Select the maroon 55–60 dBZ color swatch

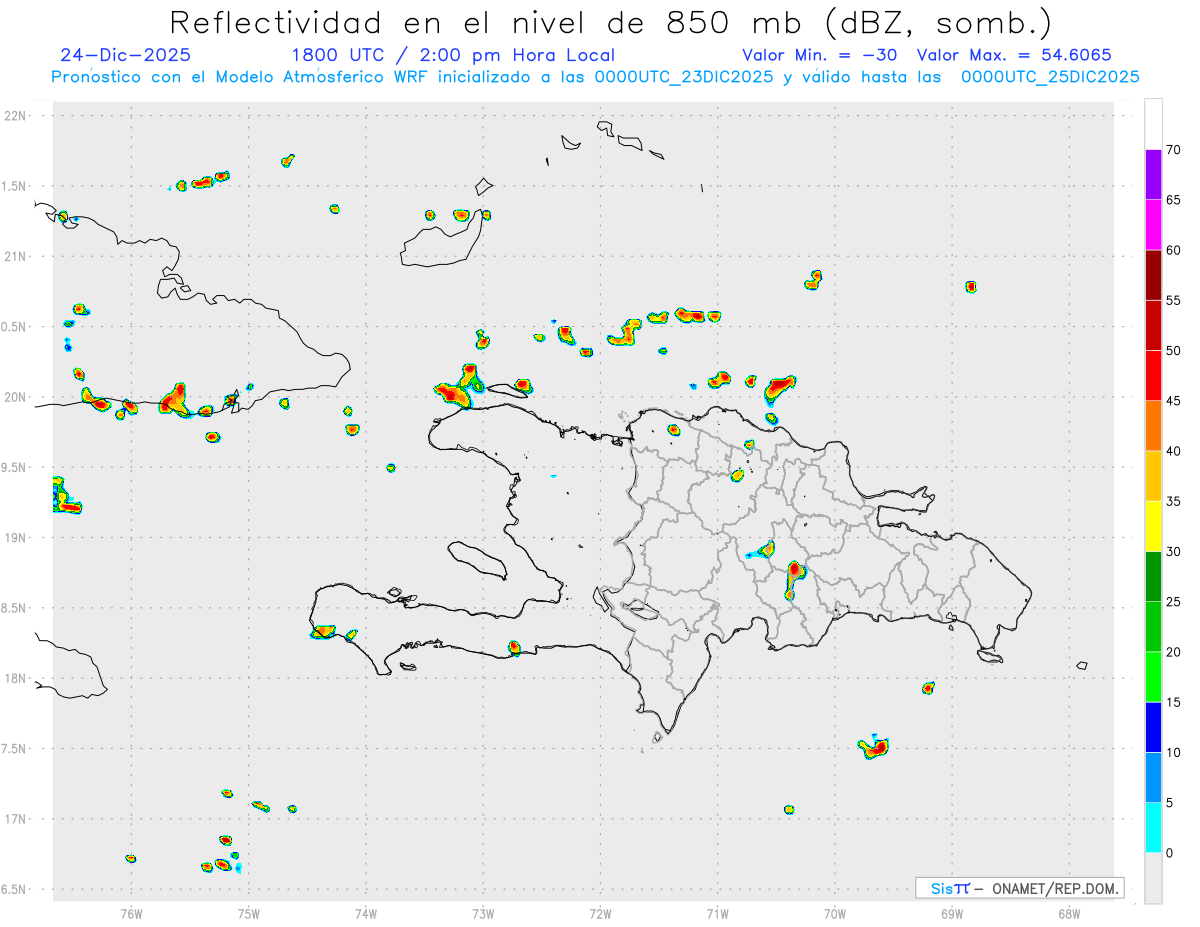[x=1153, y=275]
